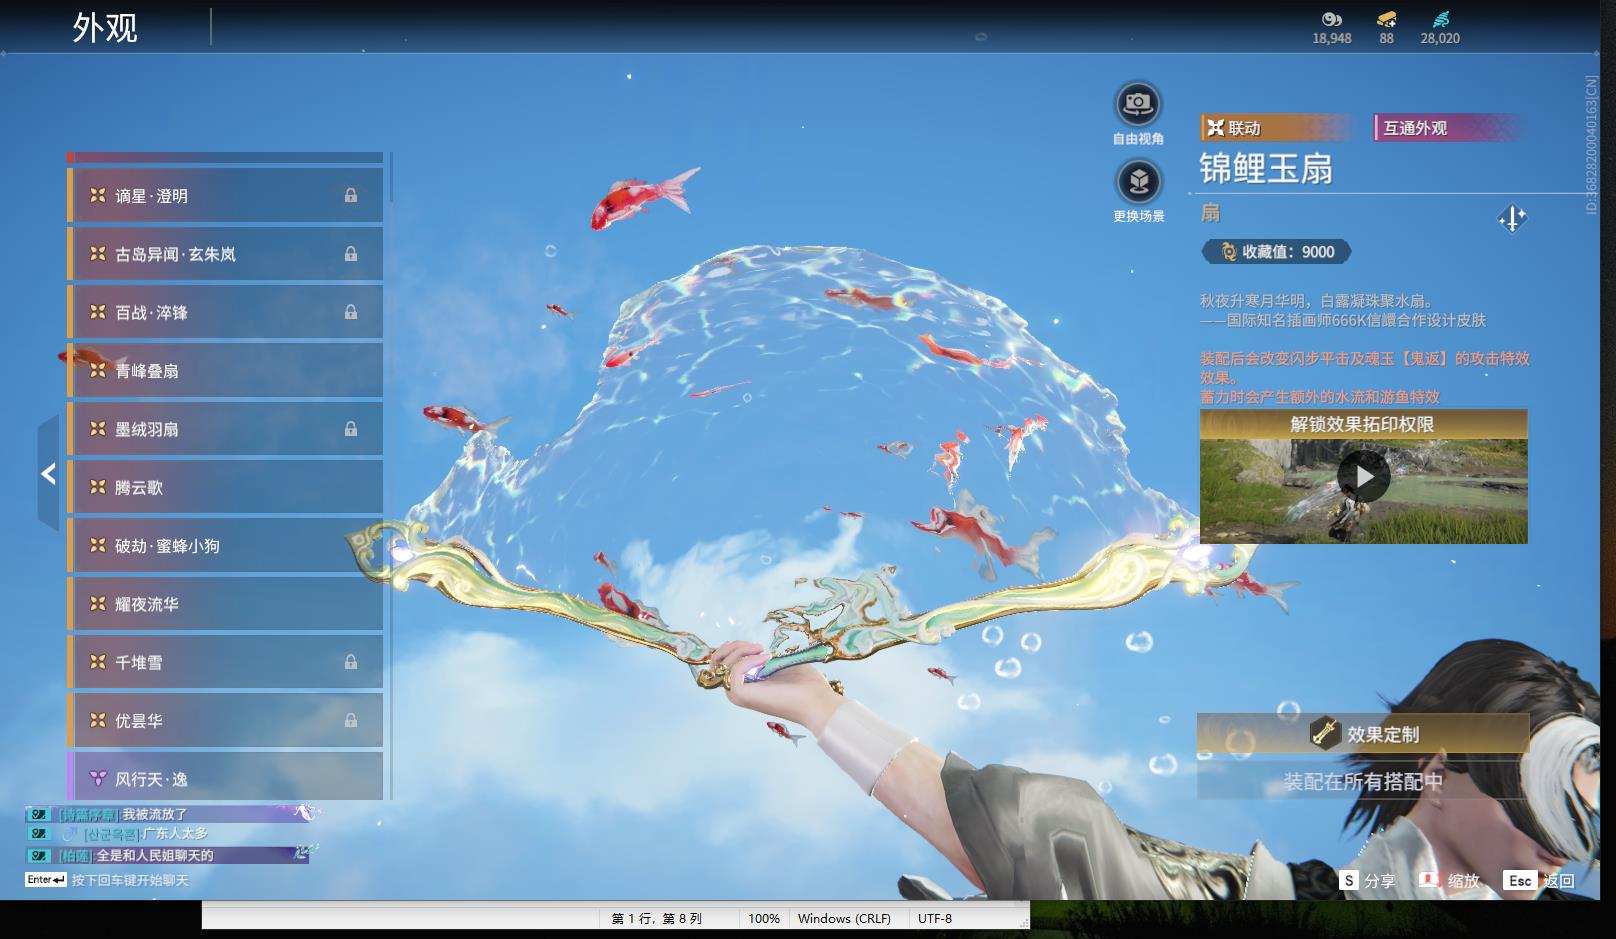Click the lock icon on 优昙华
Viewport: 1616px width, 939px height.
tap(351, 720)
